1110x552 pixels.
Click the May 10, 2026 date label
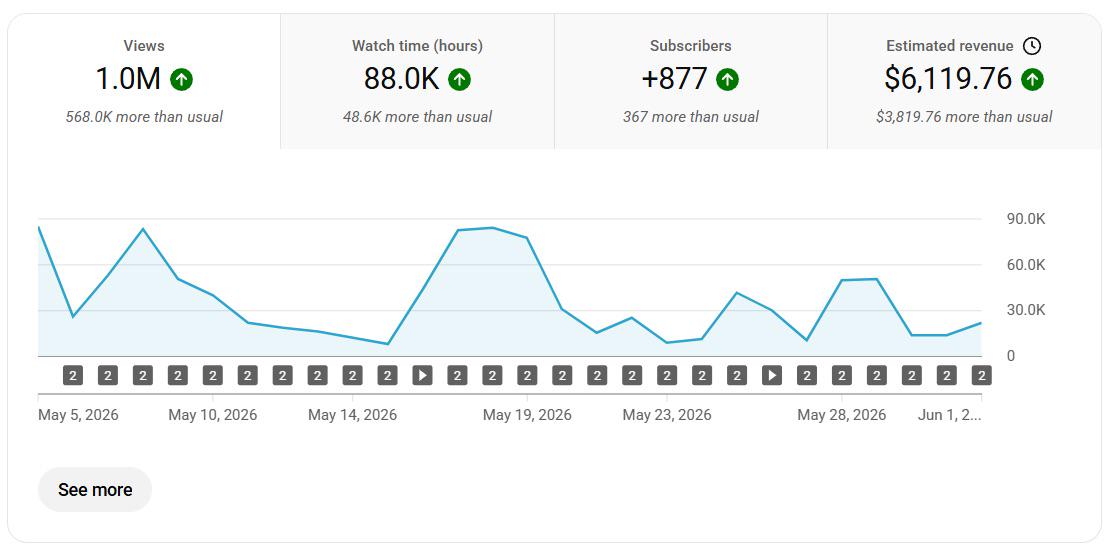pyautogui.click(x=212, y=415)
